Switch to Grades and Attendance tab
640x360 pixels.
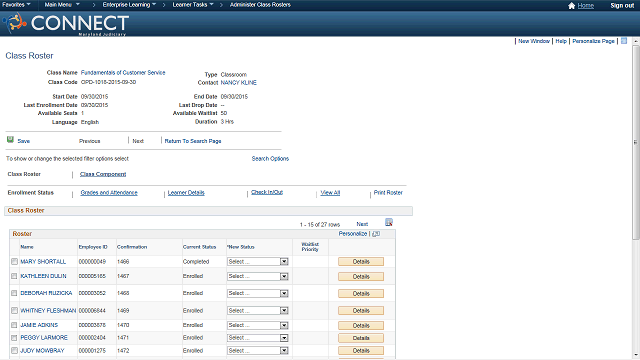[x=109, y=193]
